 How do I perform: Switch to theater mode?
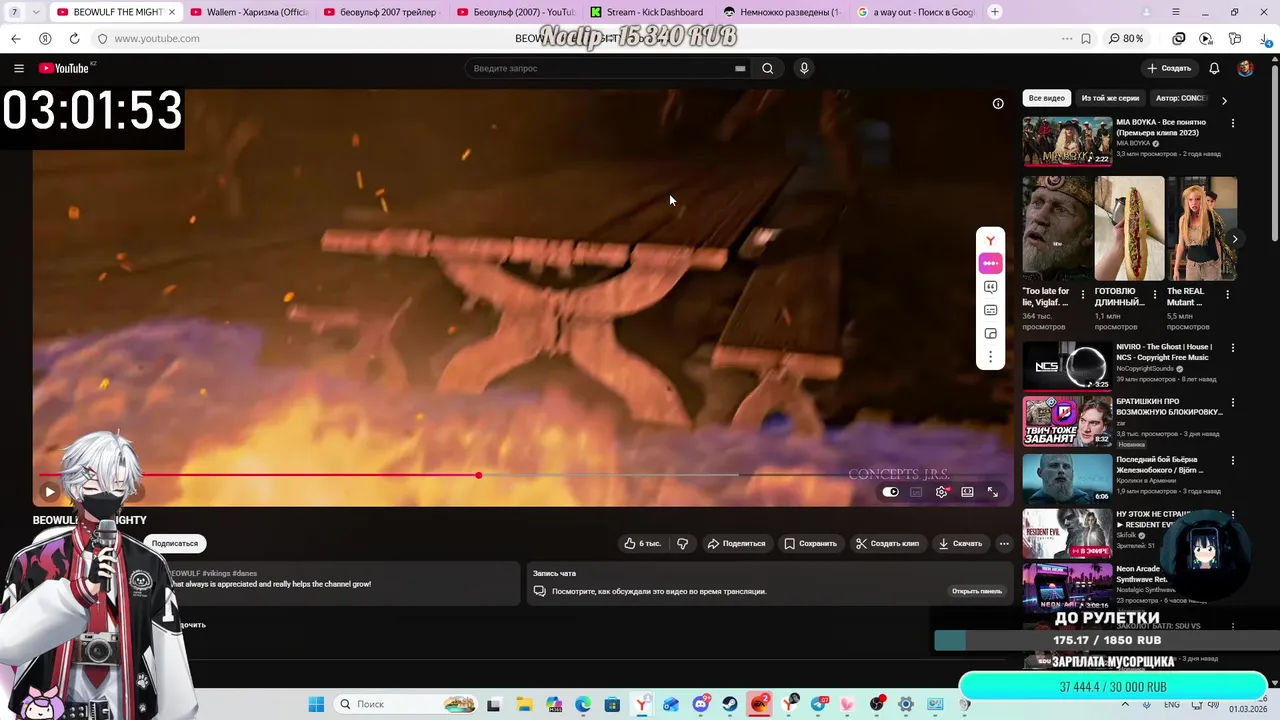point(967,491)
